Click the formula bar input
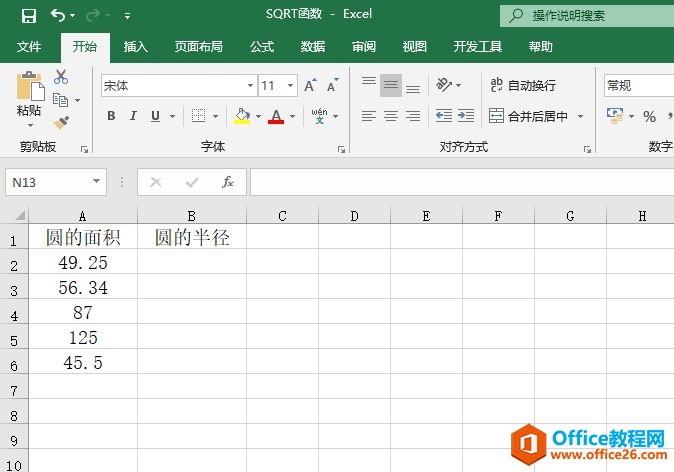The width and height of the screenshot is (674, 472). (x=462, y=182)
